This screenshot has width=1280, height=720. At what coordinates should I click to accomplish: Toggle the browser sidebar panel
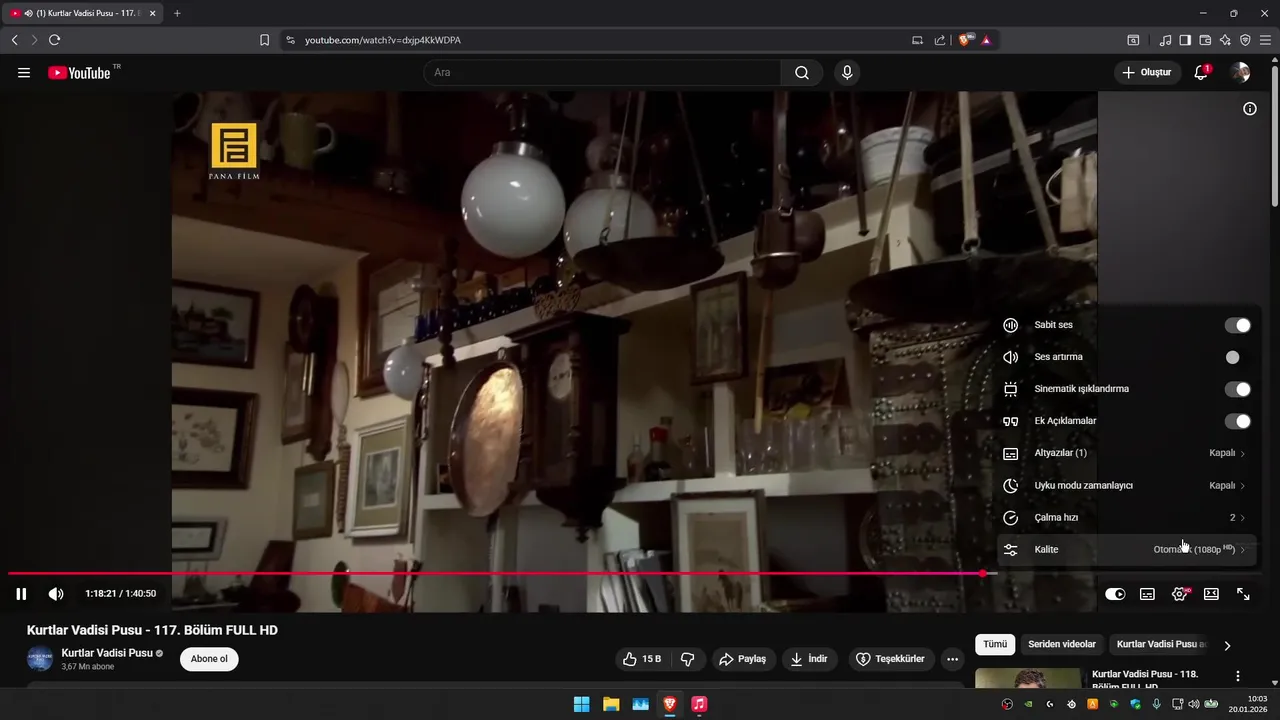point(1185,40)
